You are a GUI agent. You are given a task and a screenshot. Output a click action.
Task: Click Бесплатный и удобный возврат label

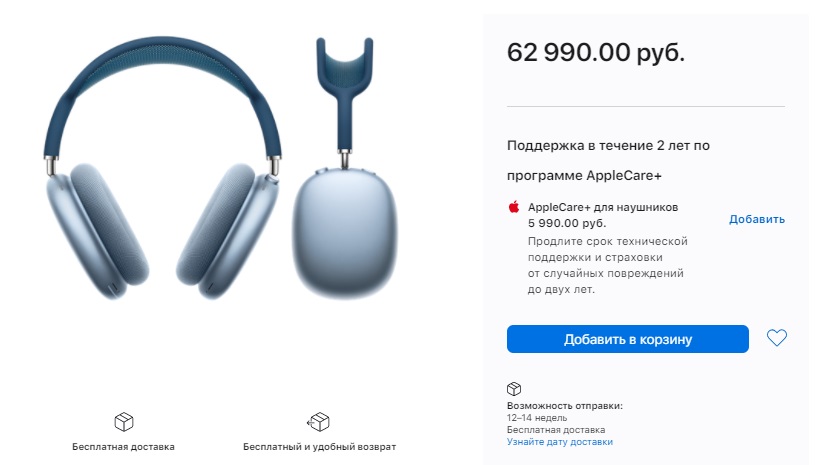[x=319, y=447]
